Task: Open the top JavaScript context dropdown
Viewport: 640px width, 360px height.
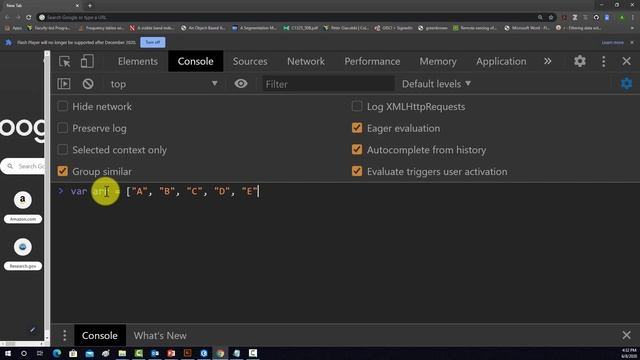Action: pos(164,84)
